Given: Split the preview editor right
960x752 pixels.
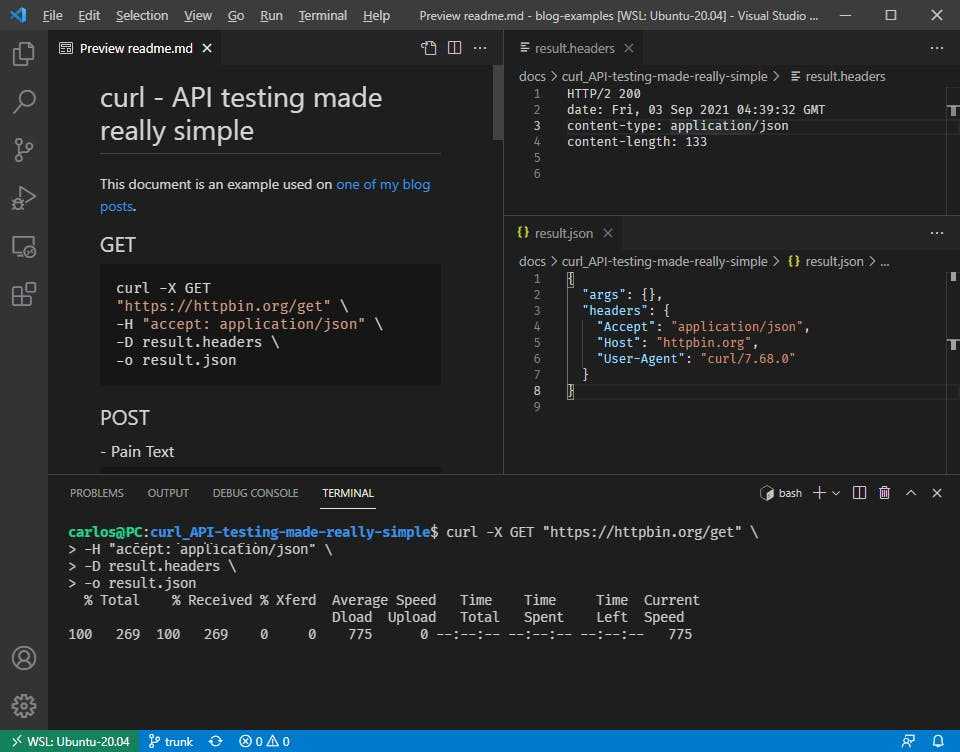Looking at the screenshot, I should click(x=454, y=48).
